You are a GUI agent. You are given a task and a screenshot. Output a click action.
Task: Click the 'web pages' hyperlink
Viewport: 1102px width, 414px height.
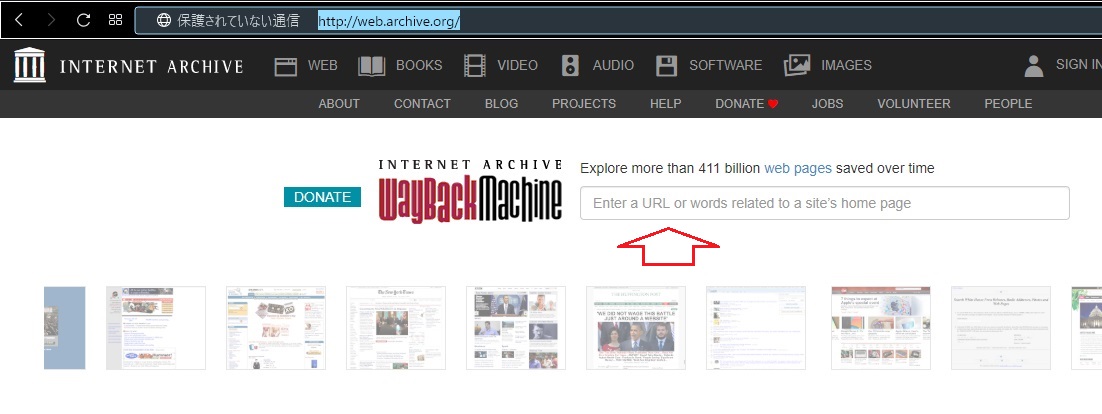point(798,169)
